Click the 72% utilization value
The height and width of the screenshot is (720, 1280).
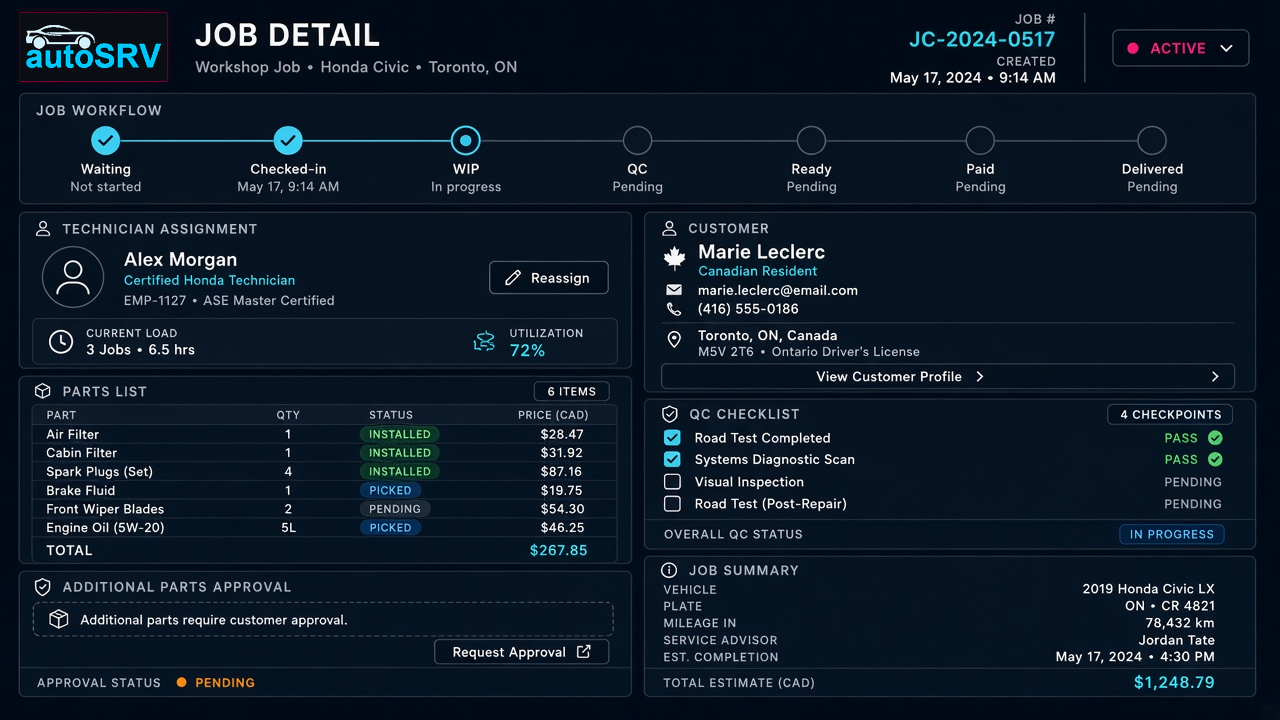(527, 351)
